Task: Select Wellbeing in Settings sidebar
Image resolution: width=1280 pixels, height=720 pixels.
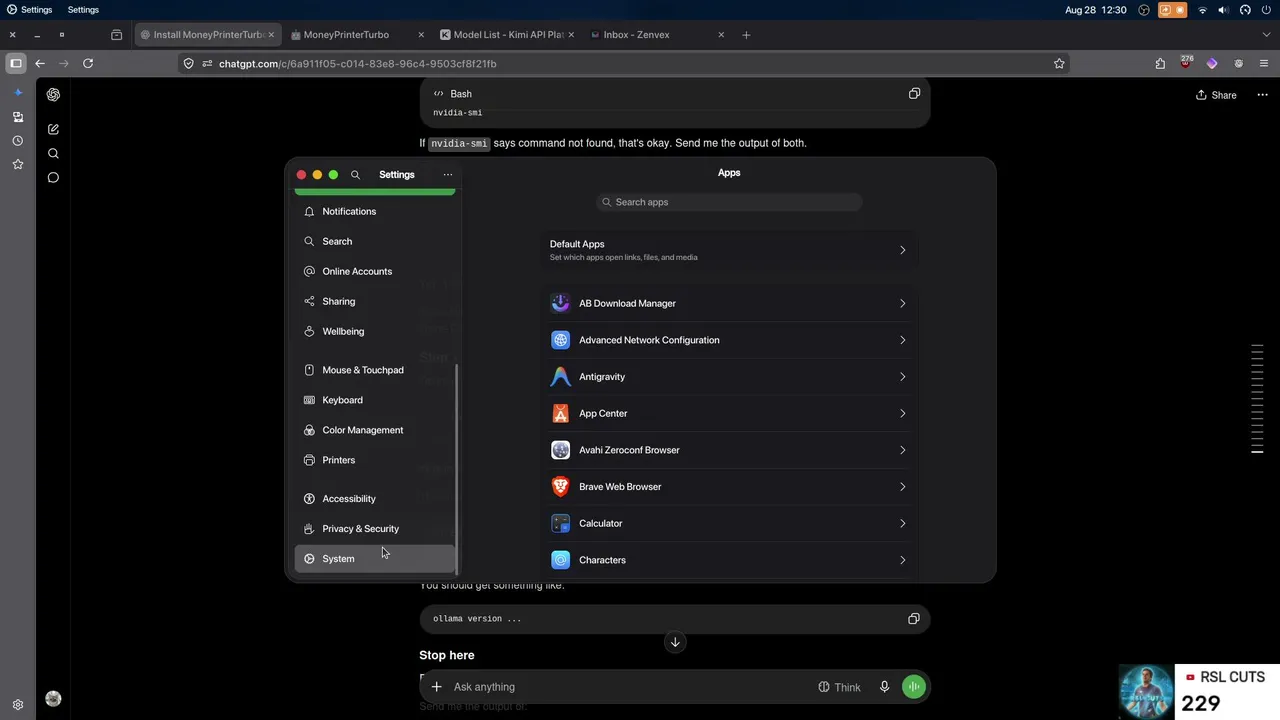Action: (375, 332)
